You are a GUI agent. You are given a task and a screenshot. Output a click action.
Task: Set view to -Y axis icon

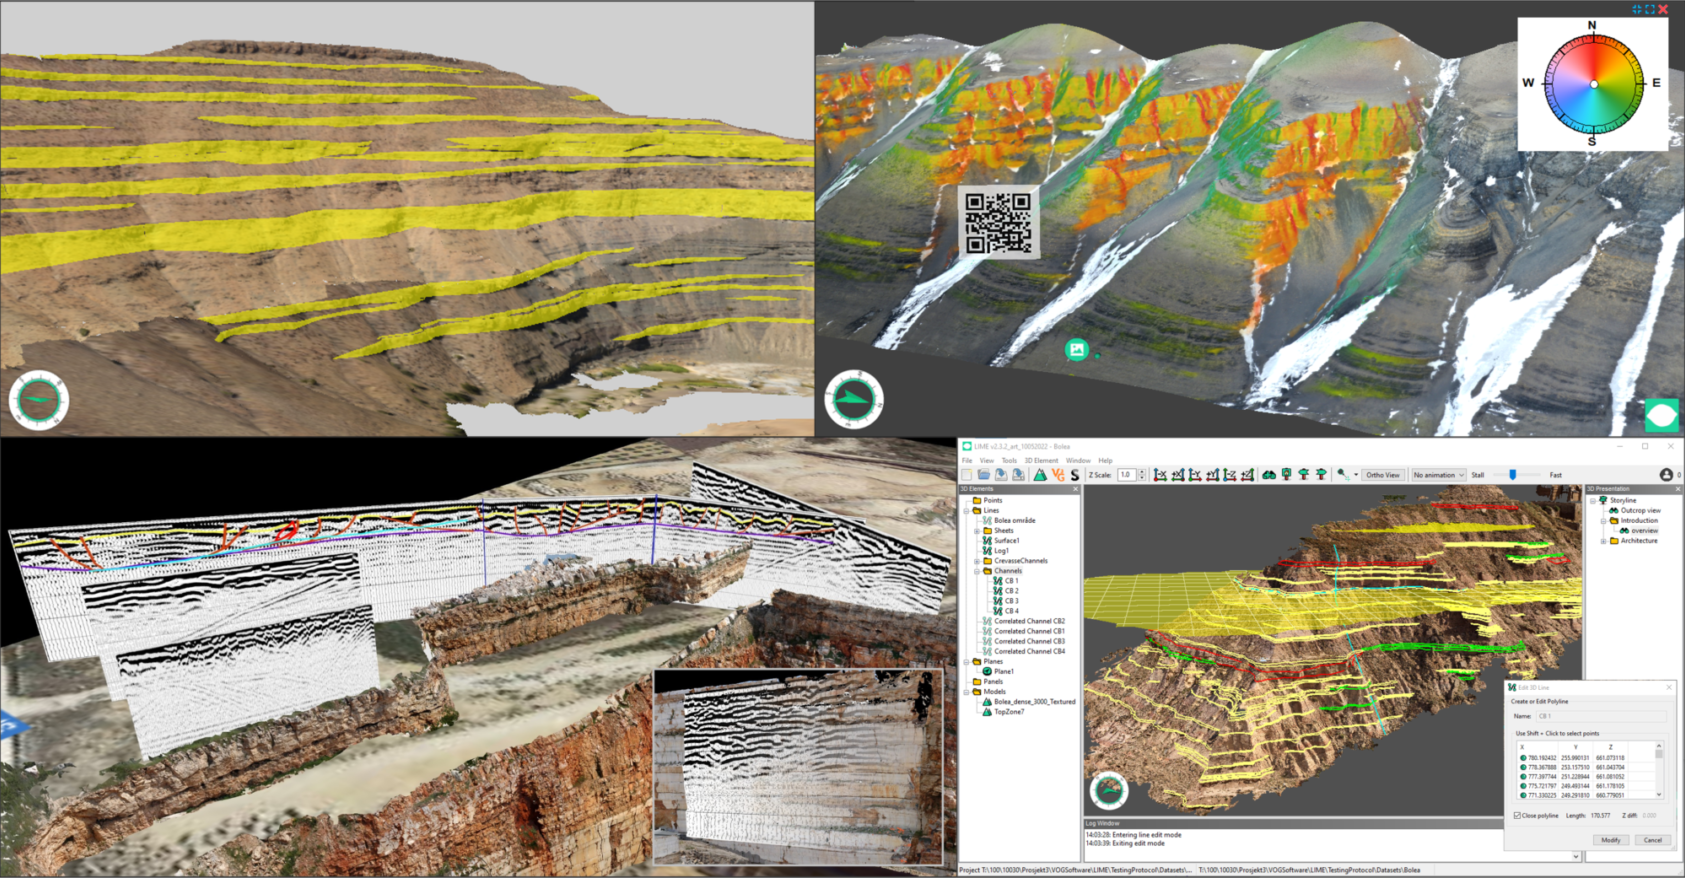pos(1195,475)
